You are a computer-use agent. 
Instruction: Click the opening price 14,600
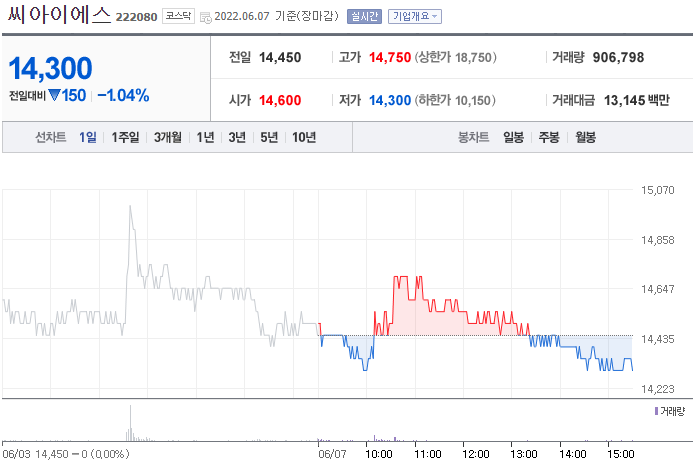(x=280, y=100)
